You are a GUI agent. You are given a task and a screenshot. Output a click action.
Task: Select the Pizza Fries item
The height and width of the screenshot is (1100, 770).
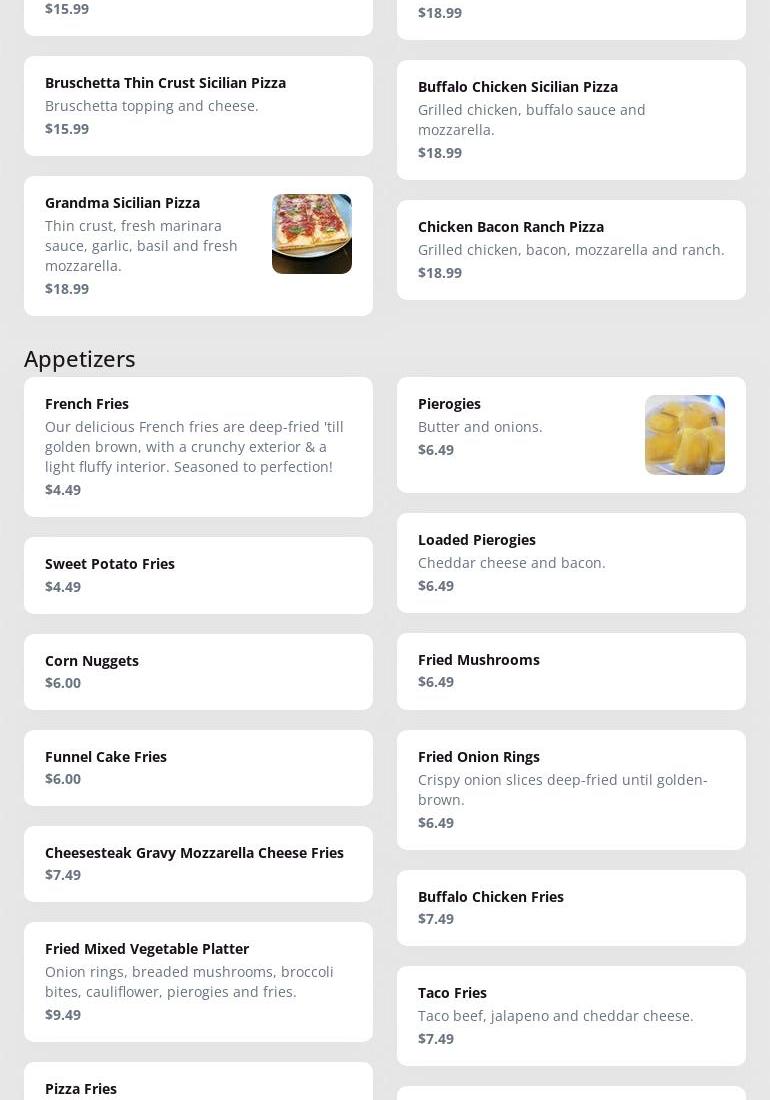pyautogui.click(x=198, y=1081)
